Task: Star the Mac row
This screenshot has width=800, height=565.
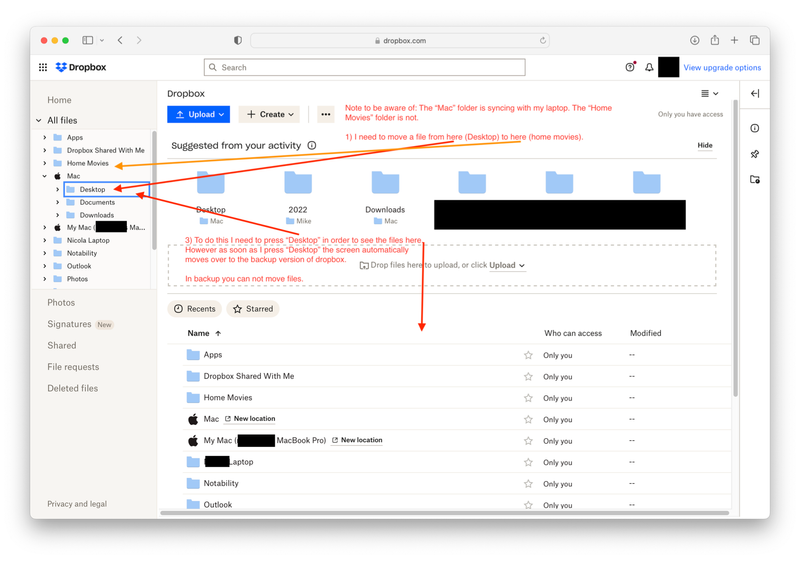Action: click(x=528, y=419)
